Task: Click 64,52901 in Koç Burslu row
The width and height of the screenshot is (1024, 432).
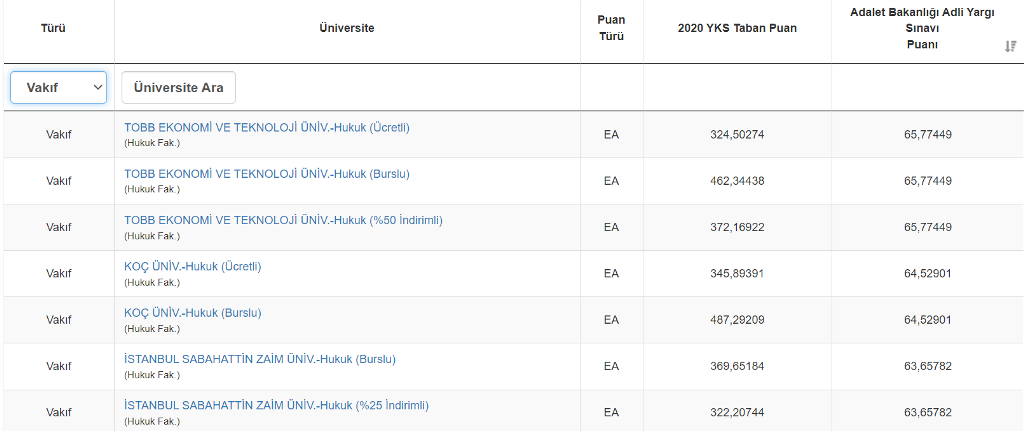Action: 927,320
